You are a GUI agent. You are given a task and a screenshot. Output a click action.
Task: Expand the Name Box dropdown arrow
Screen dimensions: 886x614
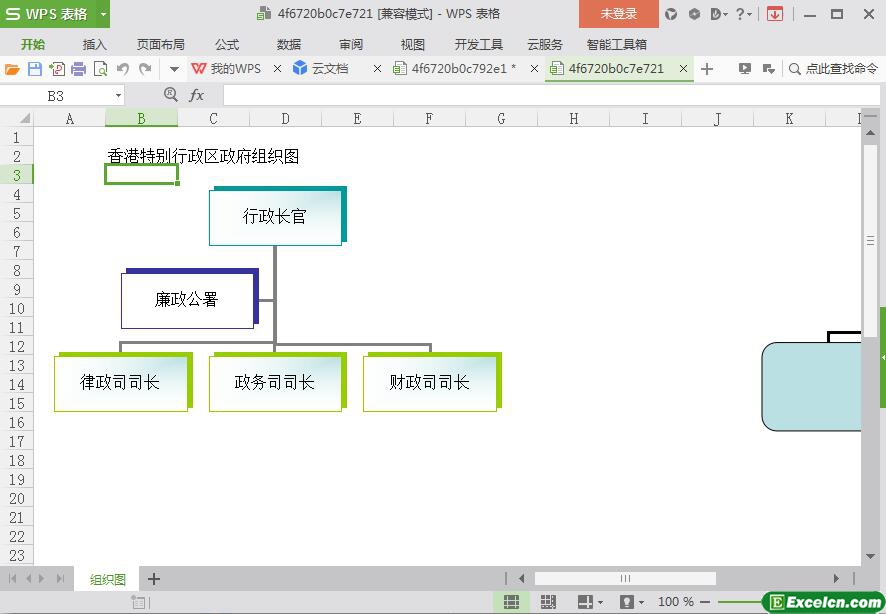tap(119, 95)
